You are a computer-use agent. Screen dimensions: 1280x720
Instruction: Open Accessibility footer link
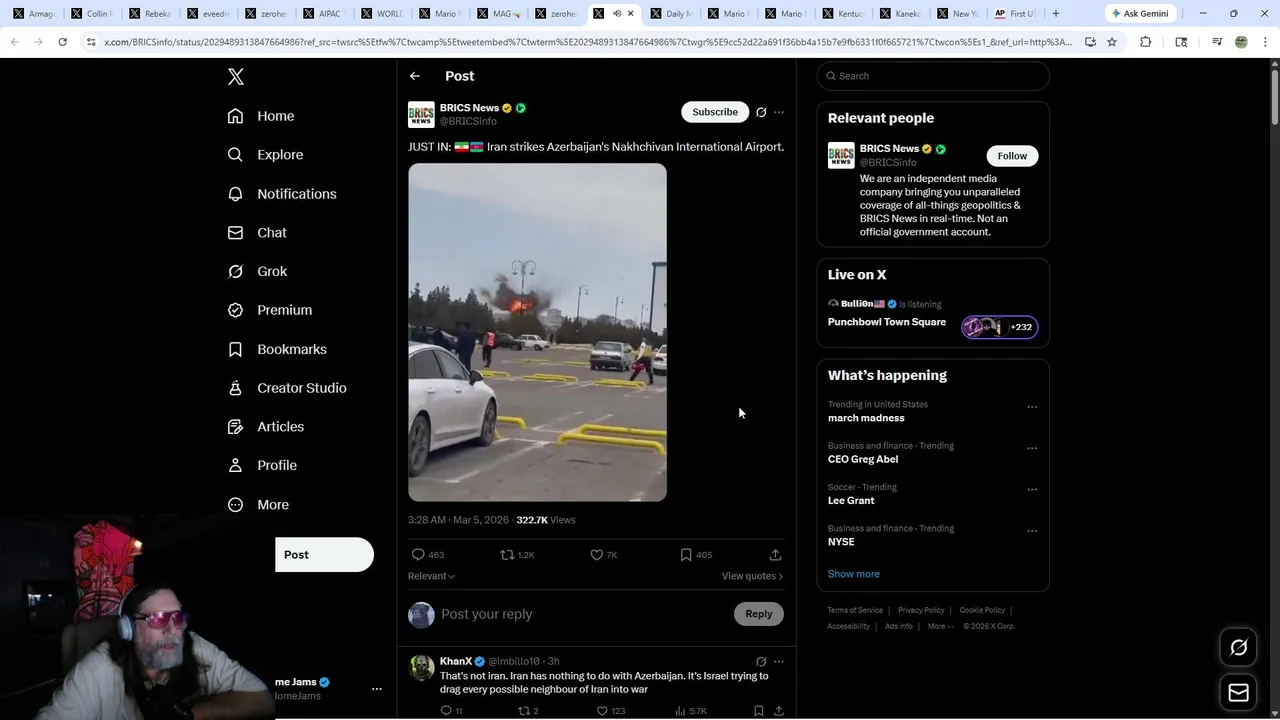(x=848, y=626)
